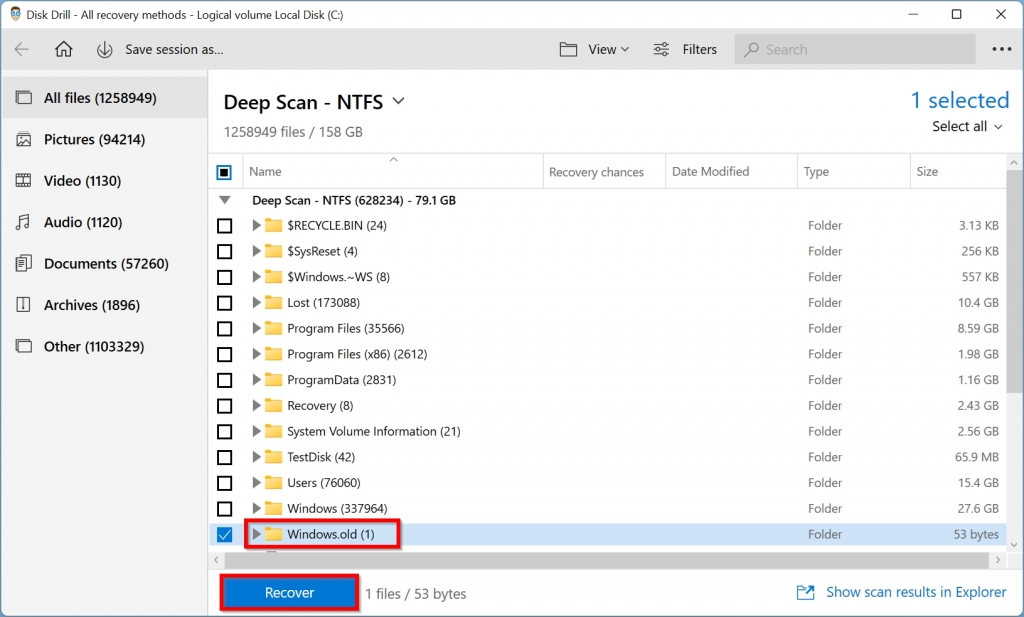The height and width of the screenshot is (617, 1024).
Task: Expand the Select all options chevron
Action: [x=997, y=126]
